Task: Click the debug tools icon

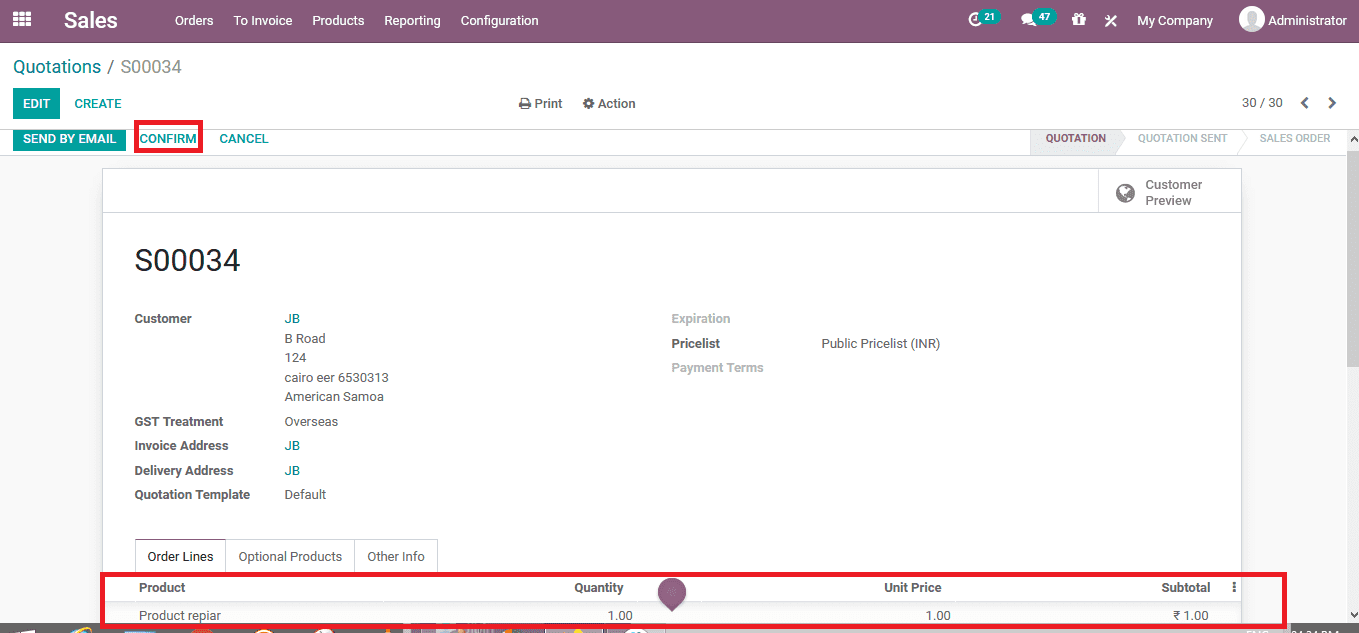Action: point(1110,20)
